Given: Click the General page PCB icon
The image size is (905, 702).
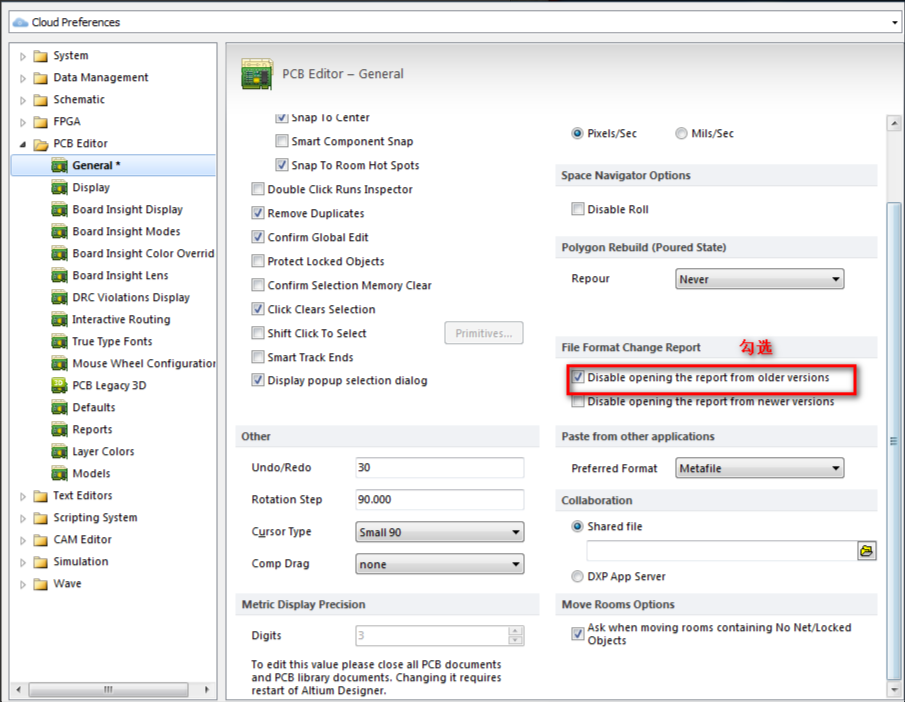Looking at the screenshot, I should point(59,166).
